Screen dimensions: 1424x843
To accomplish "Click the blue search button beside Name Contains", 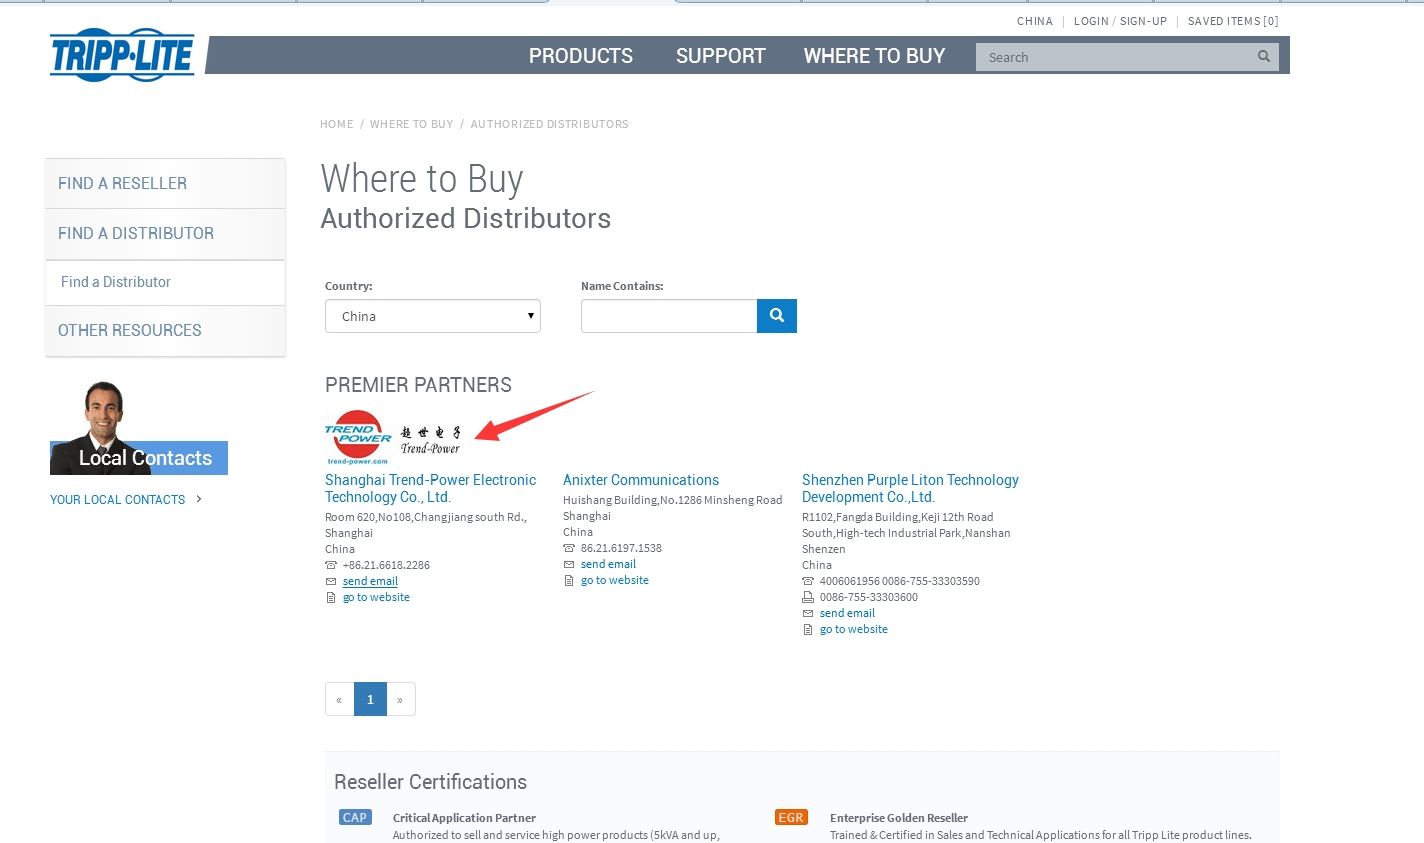I will tap(777, 316).
